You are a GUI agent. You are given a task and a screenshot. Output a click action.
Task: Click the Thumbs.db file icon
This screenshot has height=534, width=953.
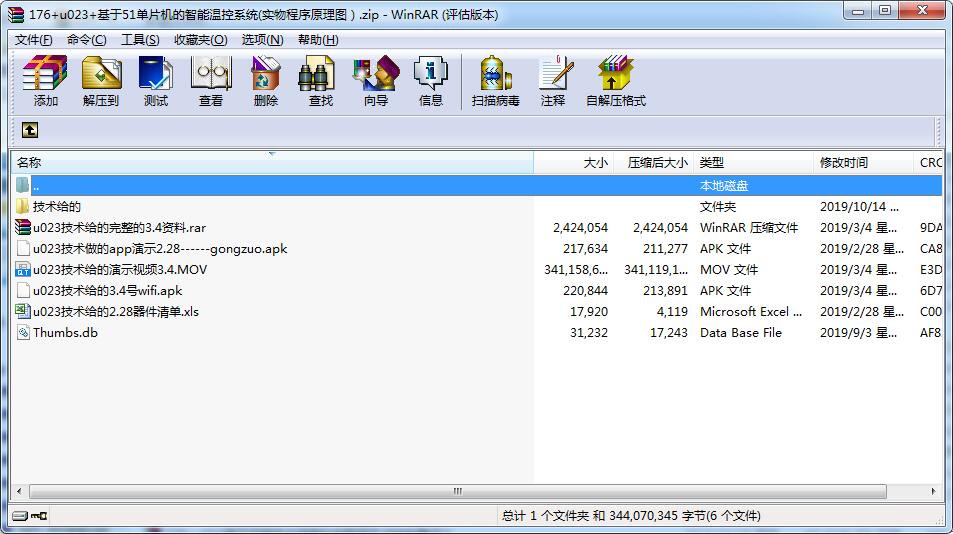tap(22, 332)
